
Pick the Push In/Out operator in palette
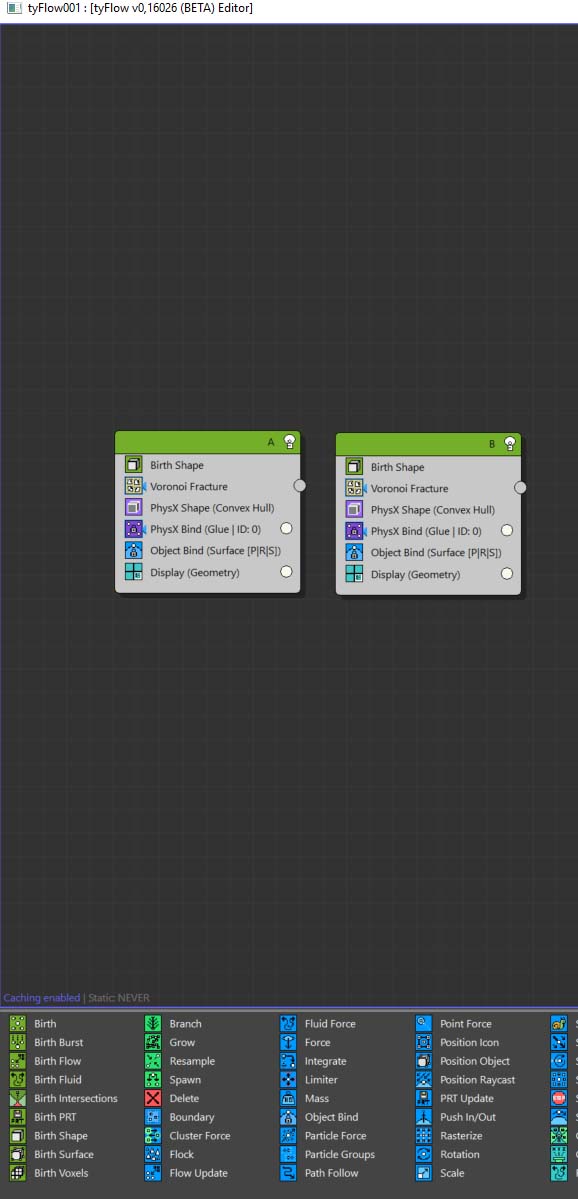(456, 1117)
